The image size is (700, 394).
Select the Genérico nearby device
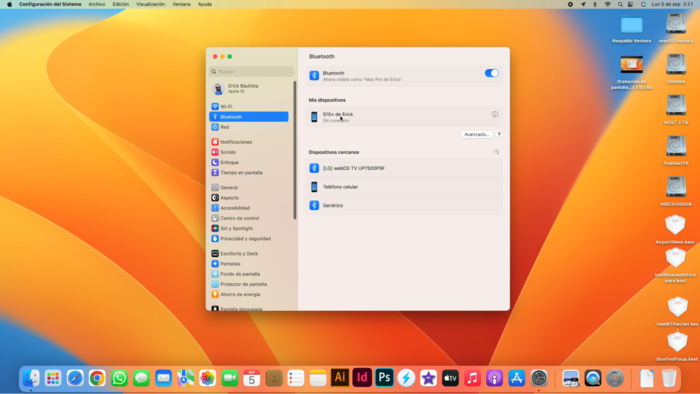point(404,205)
